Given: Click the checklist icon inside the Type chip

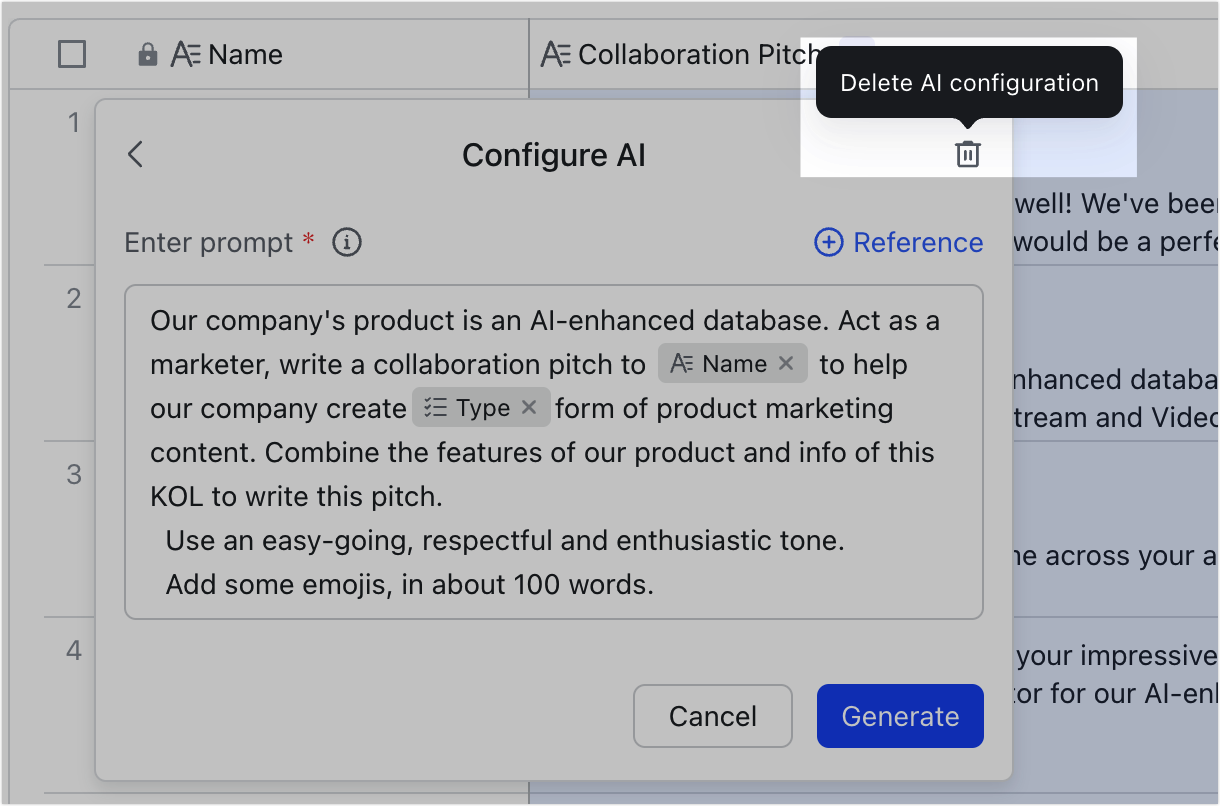Looking at the screenshot, I should pos(438,407).
